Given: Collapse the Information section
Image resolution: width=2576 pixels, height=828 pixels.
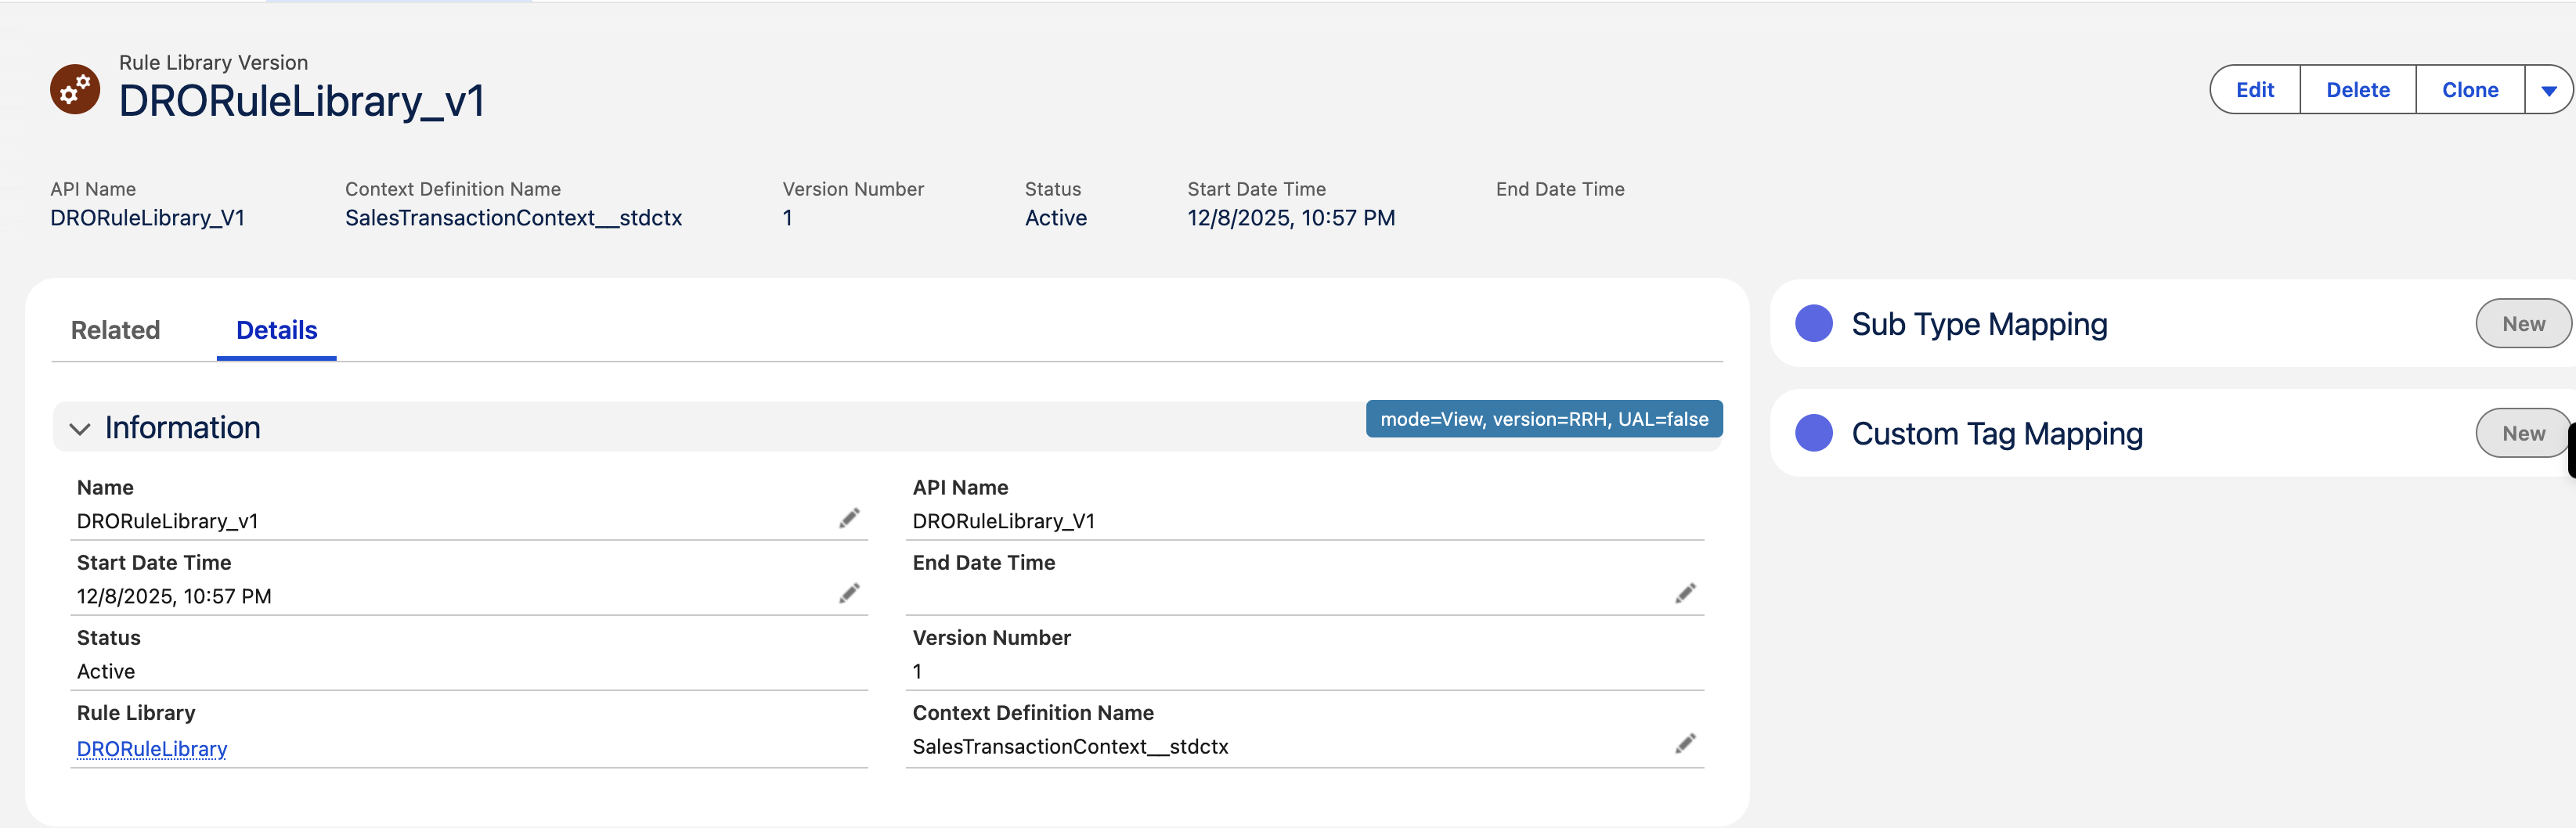Looking at the screenshot, I should [80, 429].
